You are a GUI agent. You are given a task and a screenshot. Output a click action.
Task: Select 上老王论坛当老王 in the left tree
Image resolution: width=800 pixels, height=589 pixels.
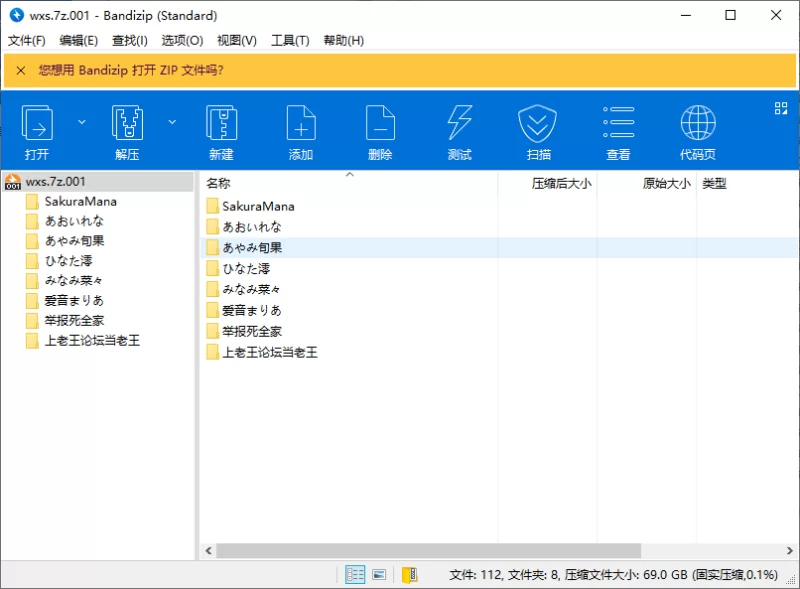[92, 340]
